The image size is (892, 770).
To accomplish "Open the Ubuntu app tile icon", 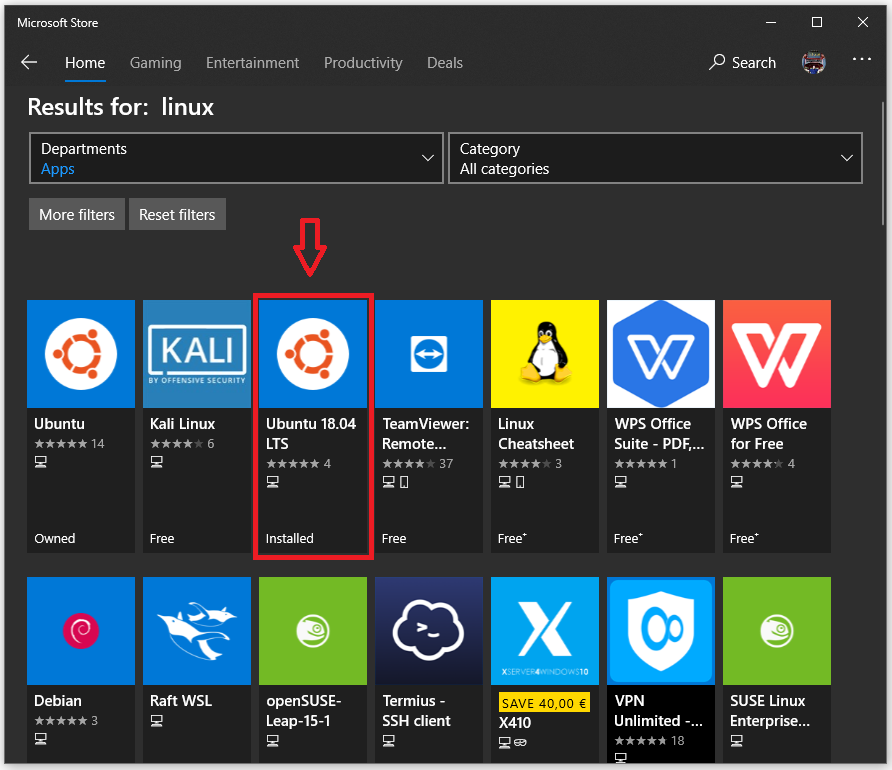I will click(x=81, y=354).
